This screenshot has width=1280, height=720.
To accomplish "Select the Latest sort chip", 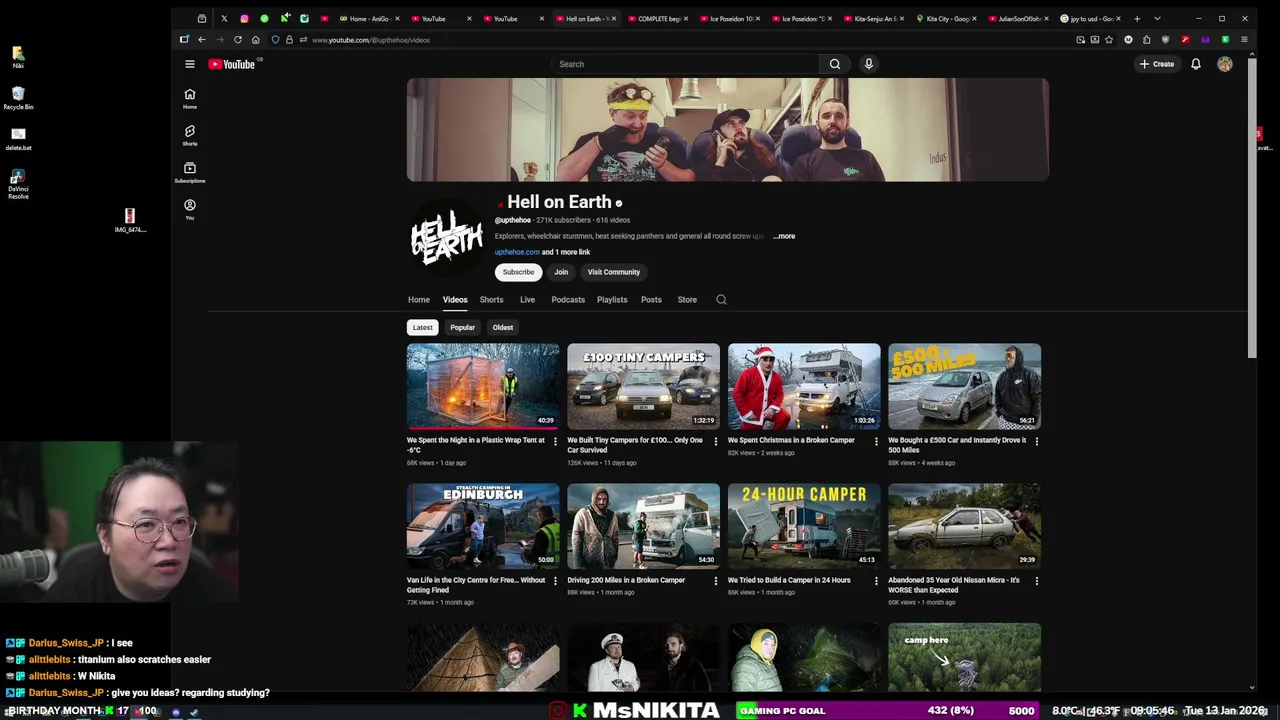I will (423, 327).
